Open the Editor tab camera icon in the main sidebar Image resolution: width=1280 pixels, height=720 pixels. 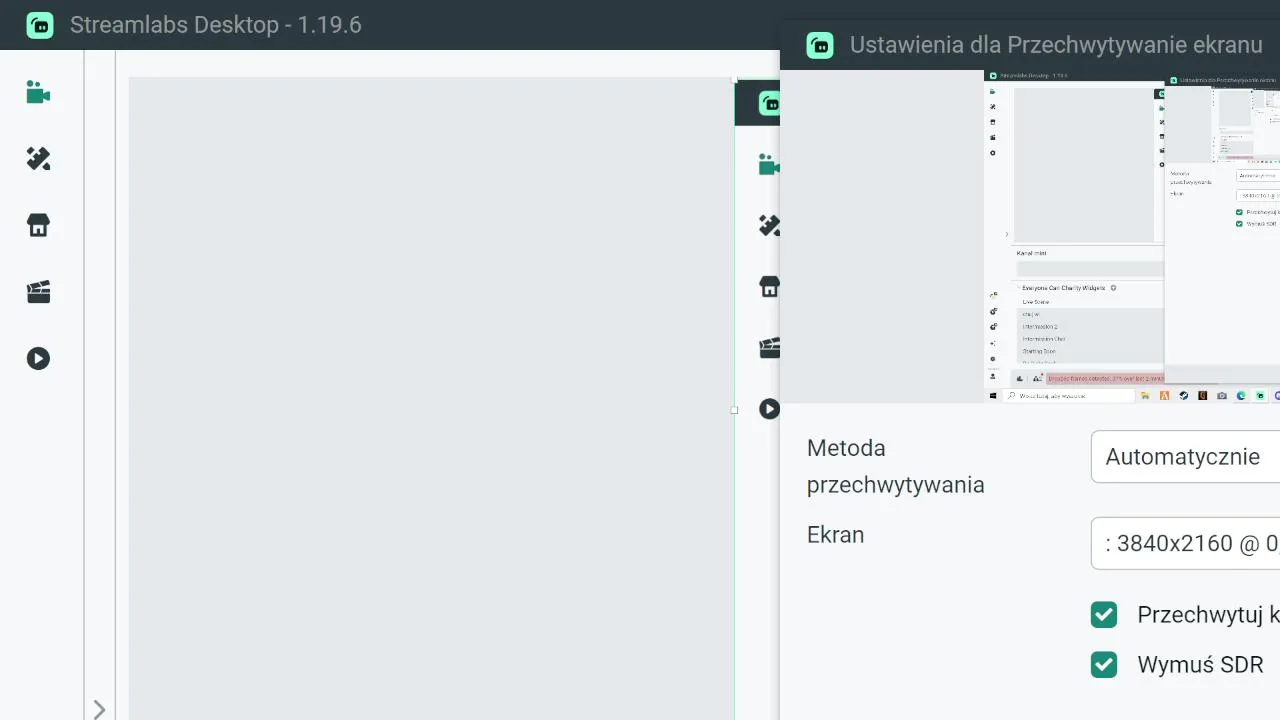(x=38, y=93)
